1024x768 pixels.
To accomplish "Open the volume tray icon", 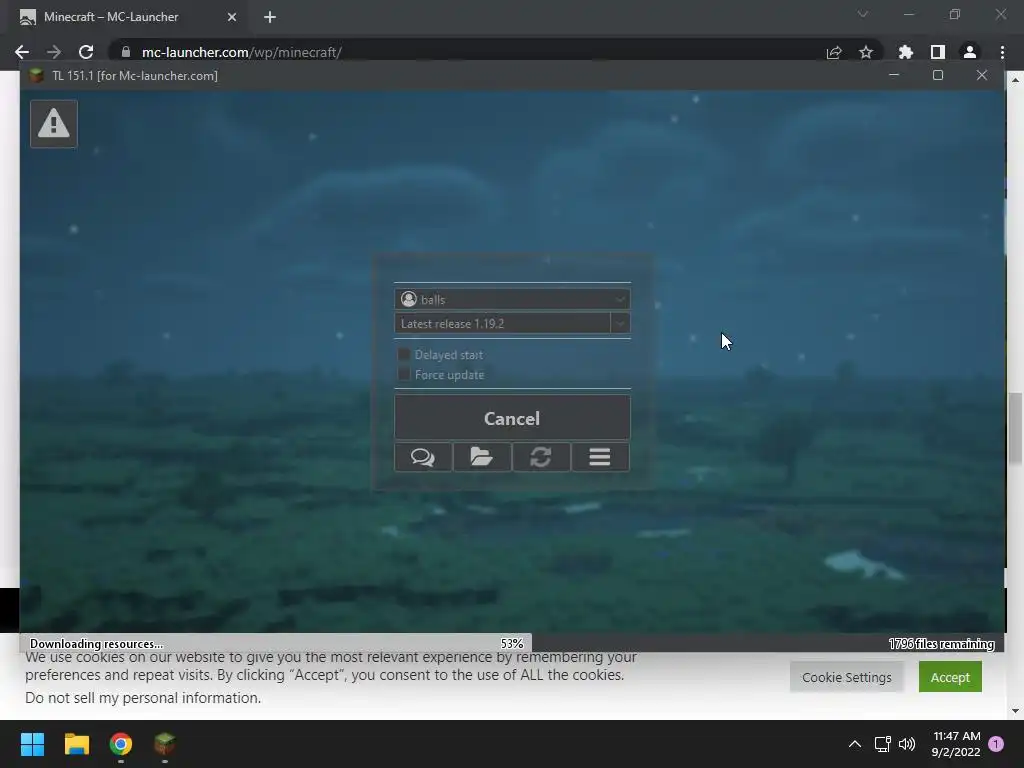I will click(907, 744).
